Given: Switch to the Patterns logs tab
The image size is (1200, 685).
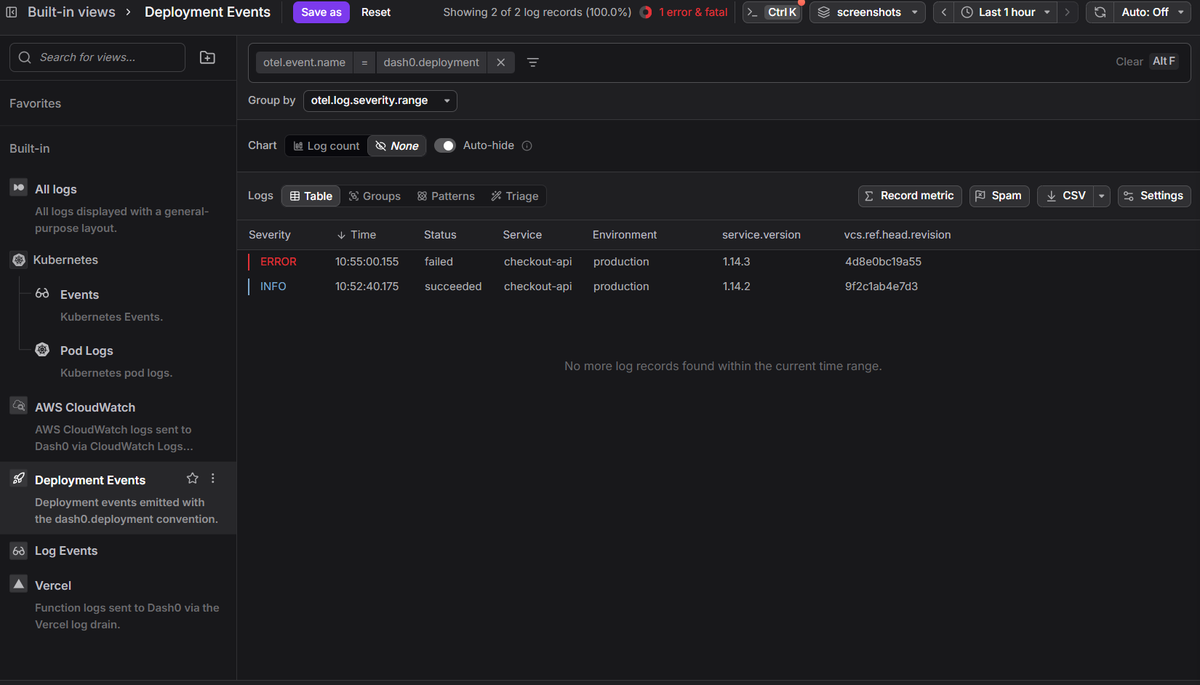Looking at the screenshot, I should [x=446, y=196].
